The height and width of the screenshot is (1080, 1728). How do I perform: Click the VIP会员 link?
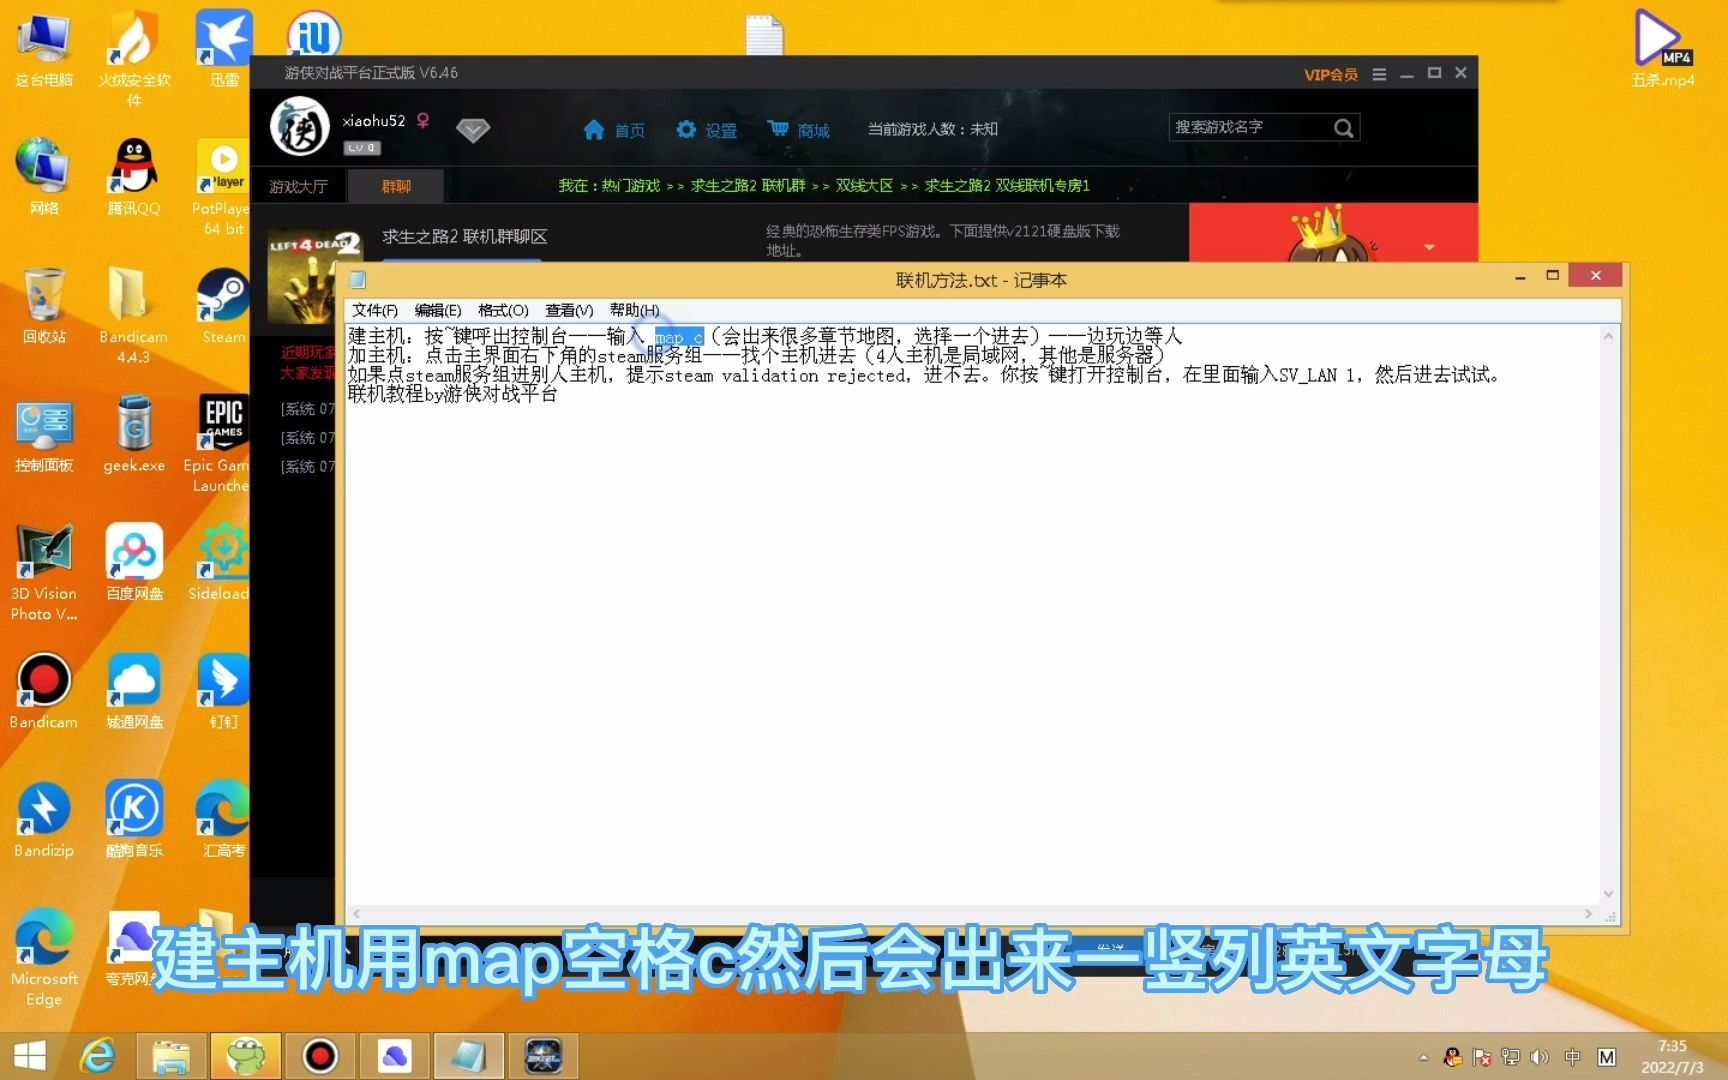click(1330, 75)
